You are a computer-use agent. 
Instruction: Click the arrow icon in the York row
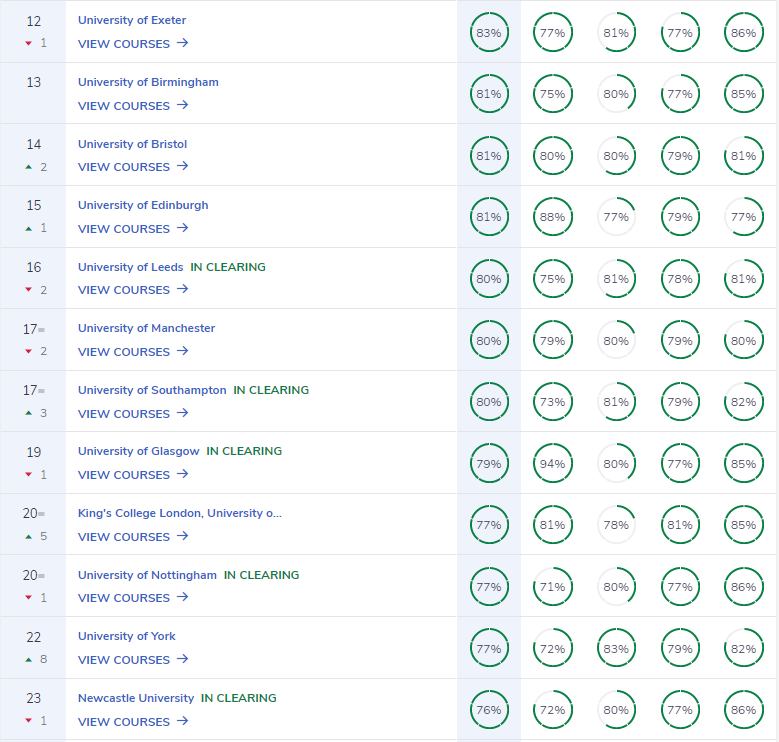coord(183,659)
